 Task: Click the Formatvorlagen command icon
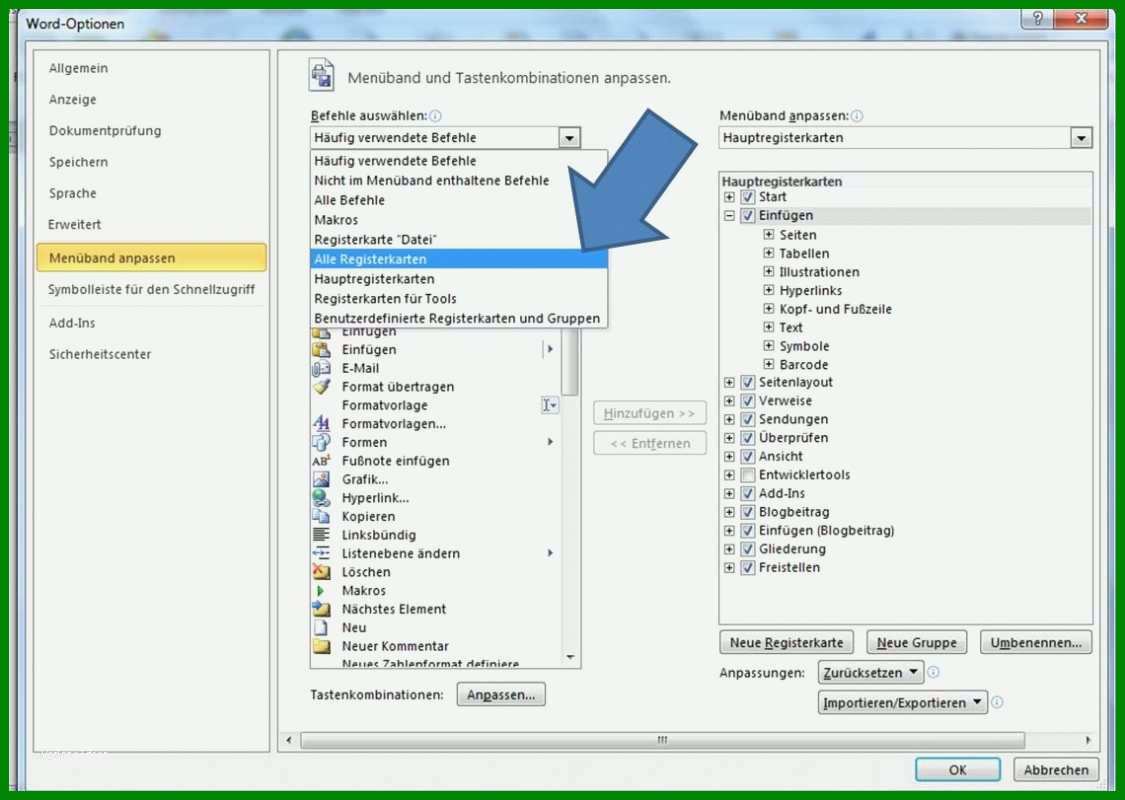pos(321,424)
